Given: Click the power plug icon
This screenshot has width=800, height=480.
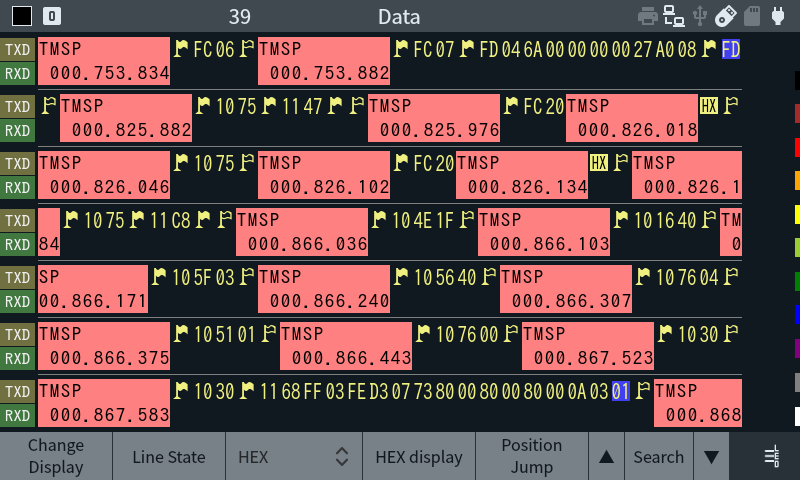Looking at the screenshot, I should point(779,16).
